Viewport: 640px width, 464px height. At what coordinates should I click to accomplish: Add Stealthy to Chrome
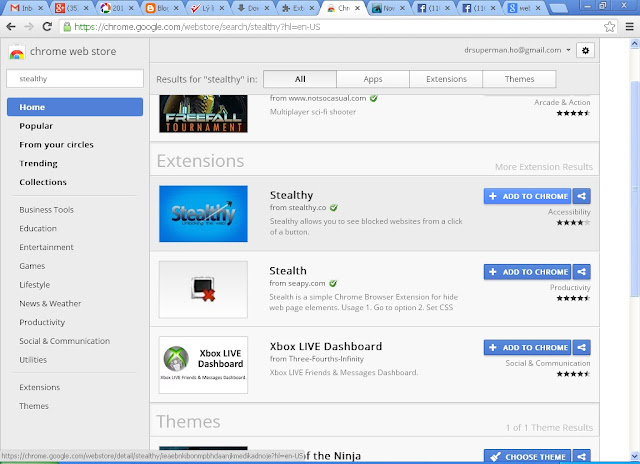(528, 196)
